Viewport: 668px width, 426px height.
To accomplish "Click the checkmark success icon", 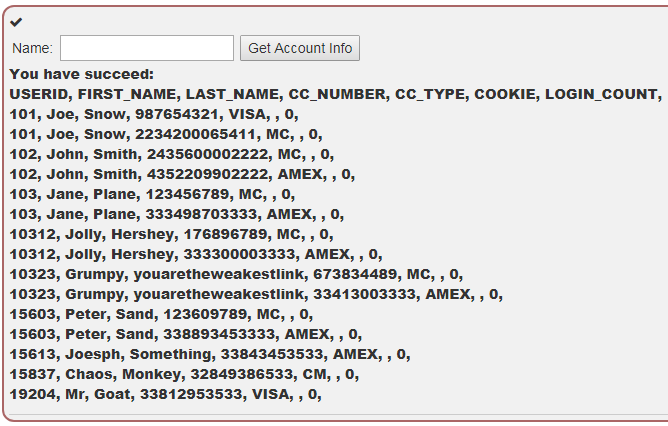I will [x=16, y=22].
